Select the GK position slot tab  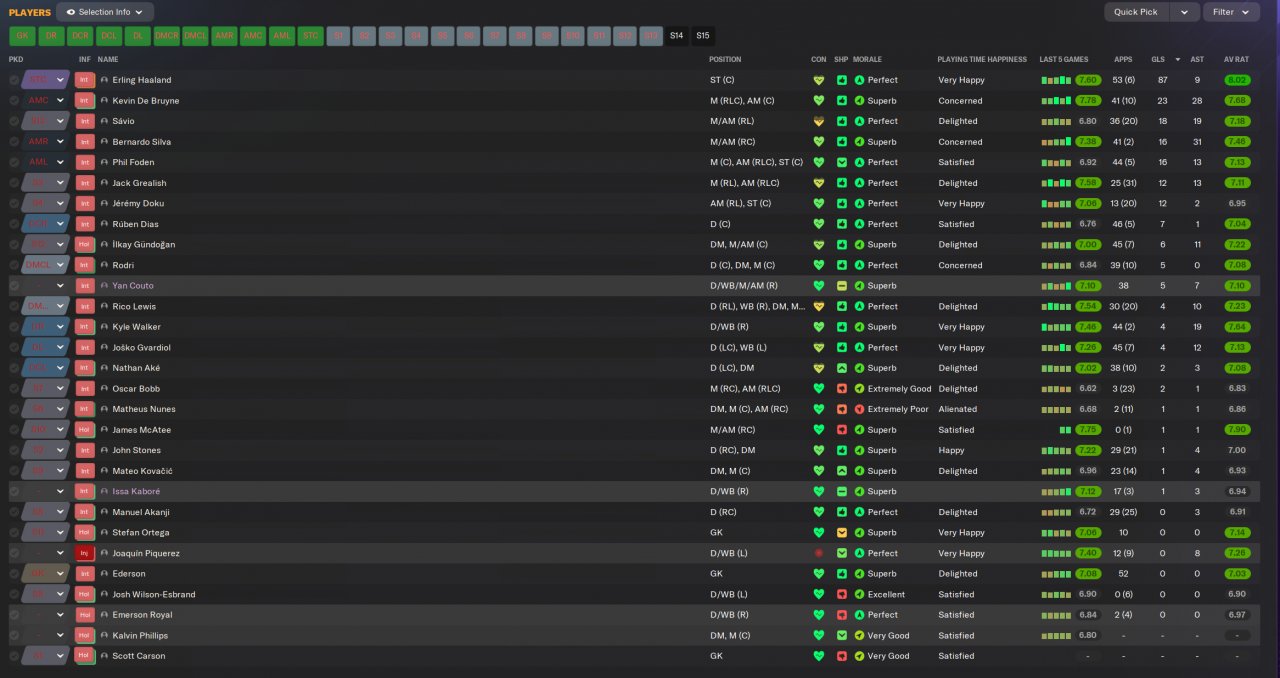pyautogui.click(x=22, y=36)
